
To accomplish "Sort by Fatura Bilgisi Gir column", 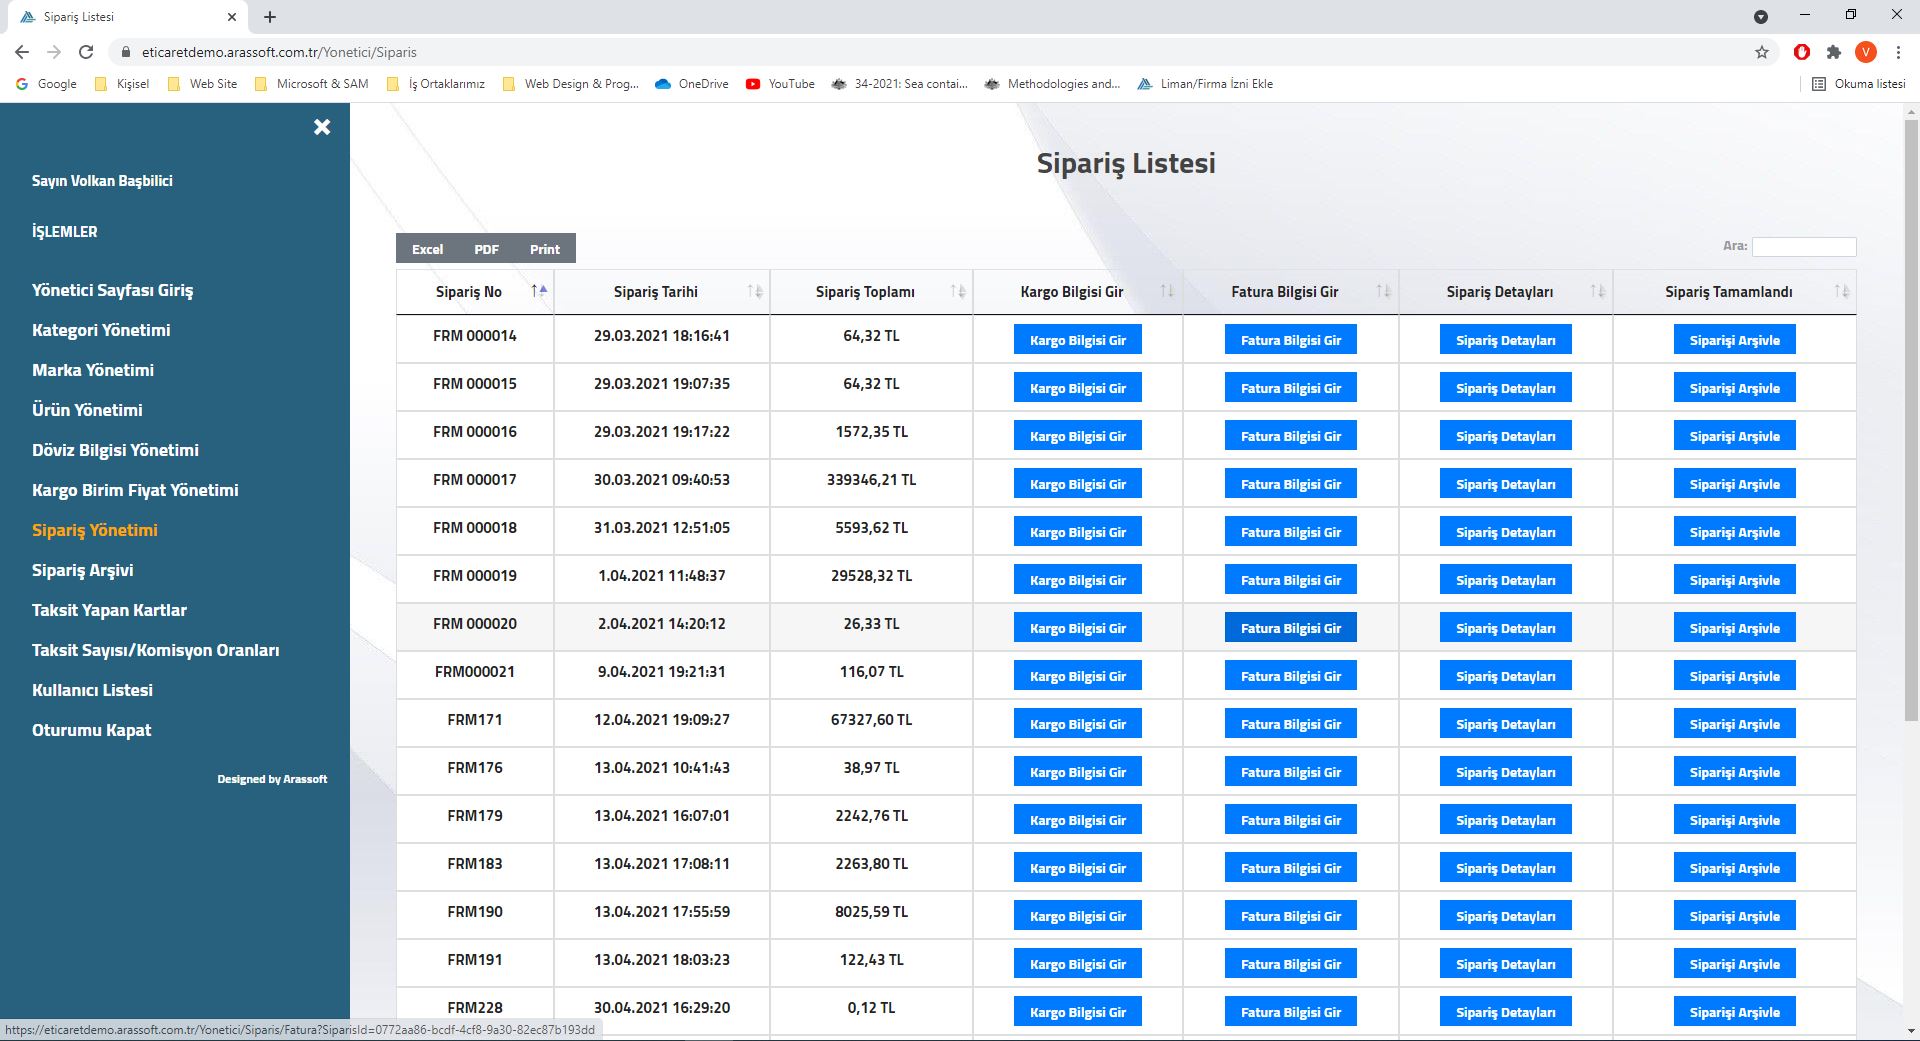I will (x=1291, y=292).
